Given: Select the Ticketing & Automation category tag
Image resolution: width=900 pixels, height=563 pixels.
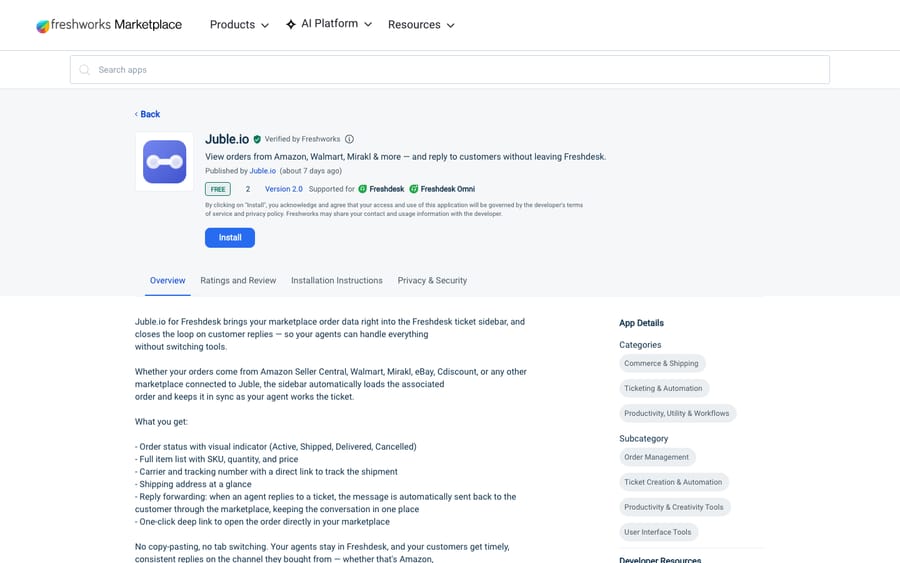Looking at the screenshot, I should click(x=664, y=389).
